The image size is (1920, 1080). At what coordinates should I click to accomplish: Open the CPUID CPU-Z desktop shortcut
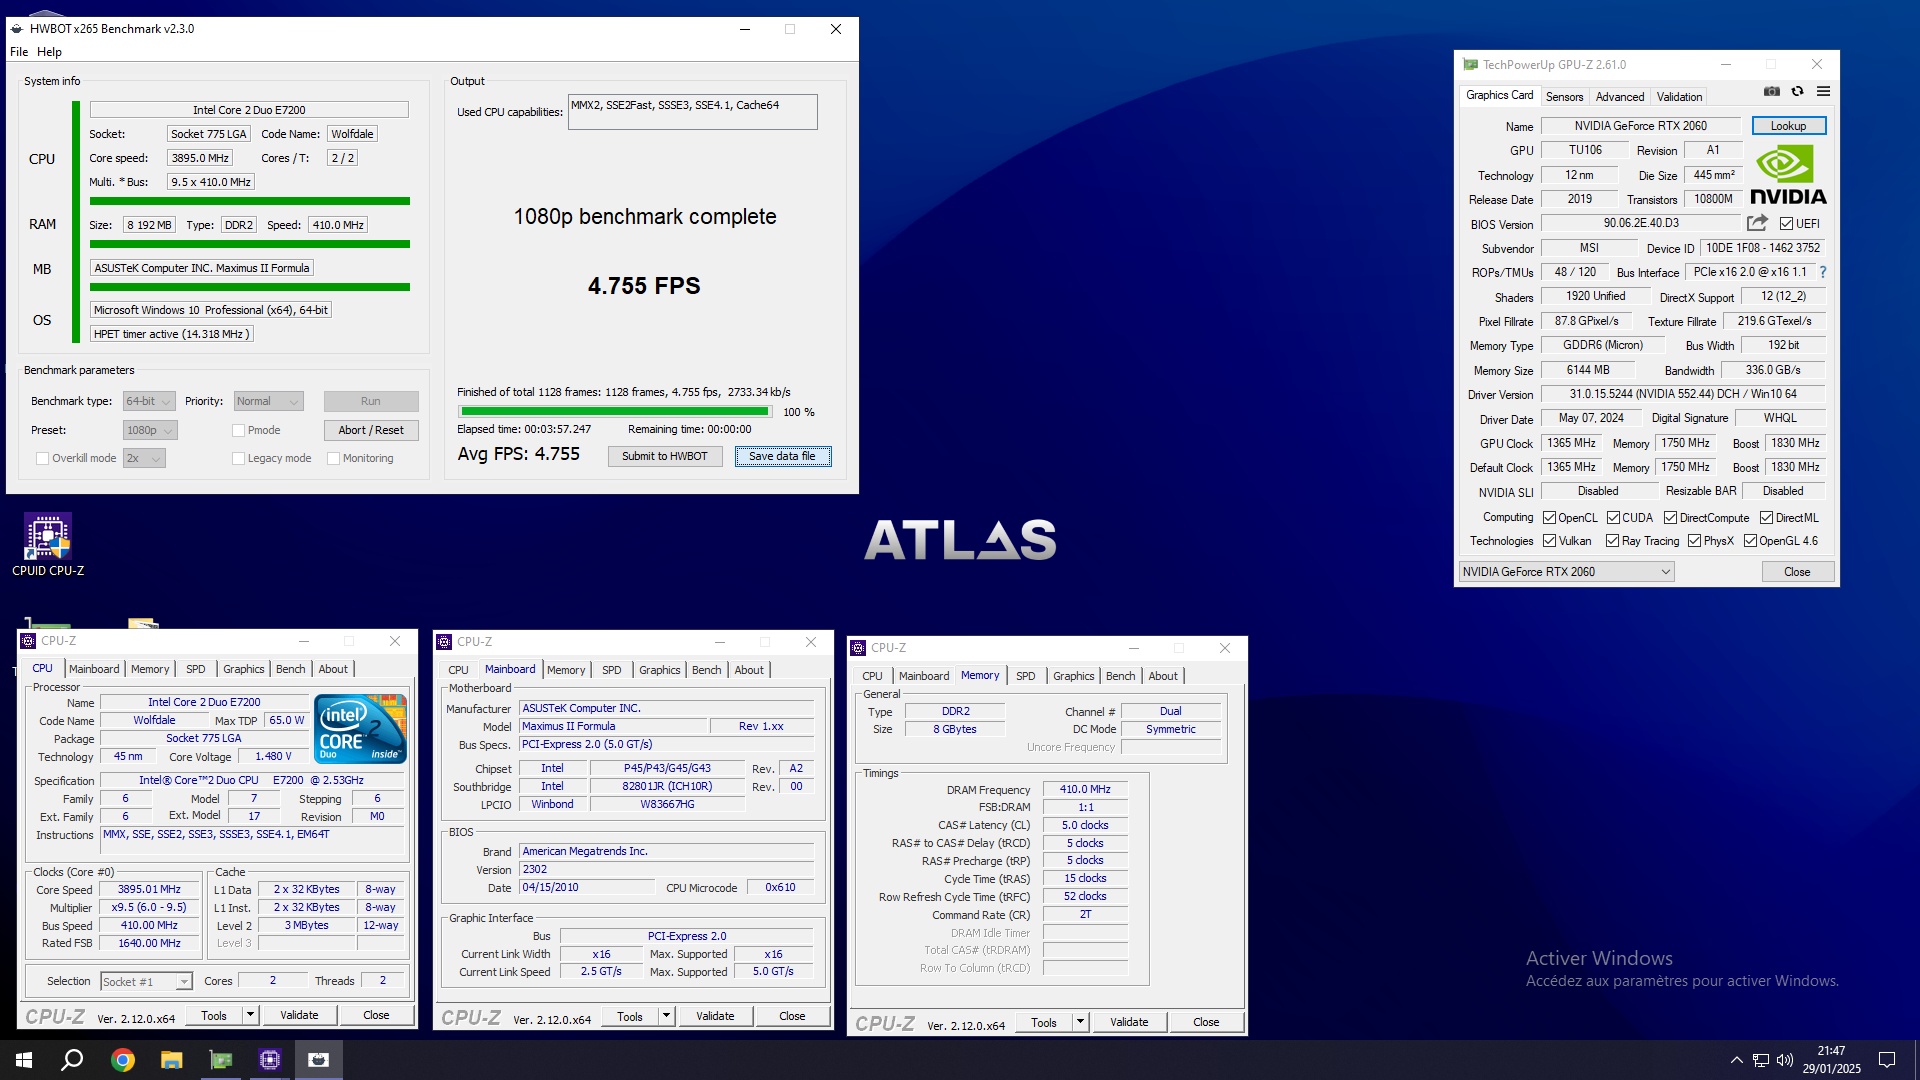click(47, 545)
